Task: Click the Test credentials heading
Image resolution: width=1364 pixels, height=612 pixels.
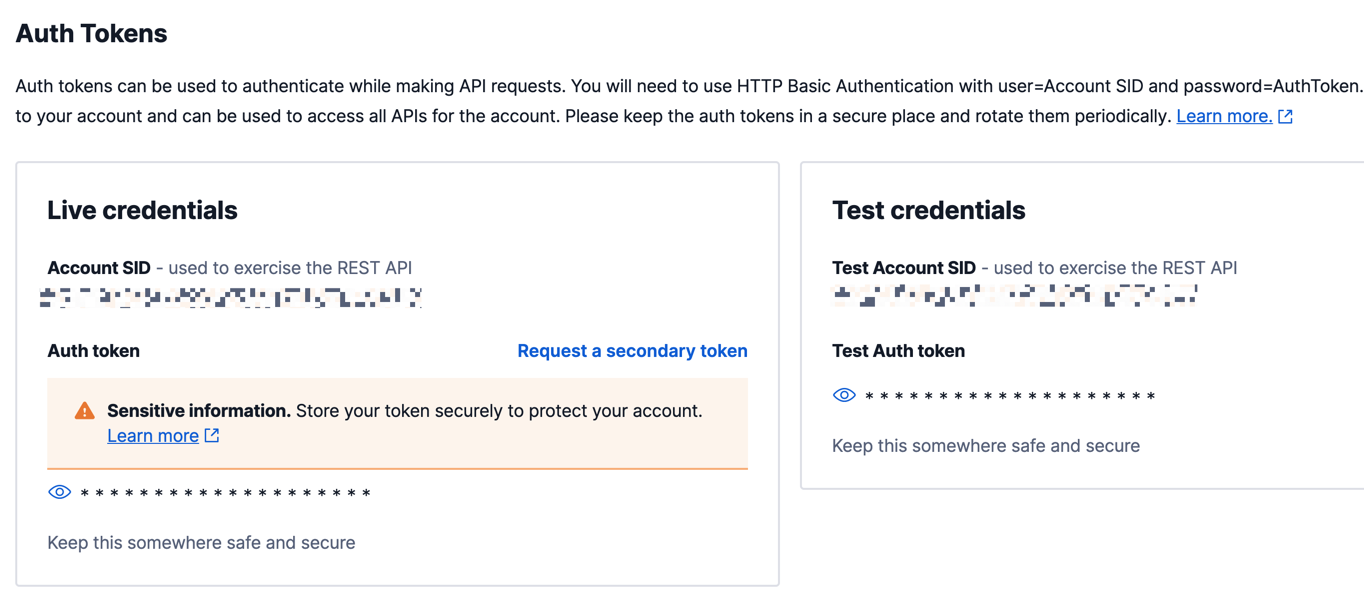Action: point(928,210)
